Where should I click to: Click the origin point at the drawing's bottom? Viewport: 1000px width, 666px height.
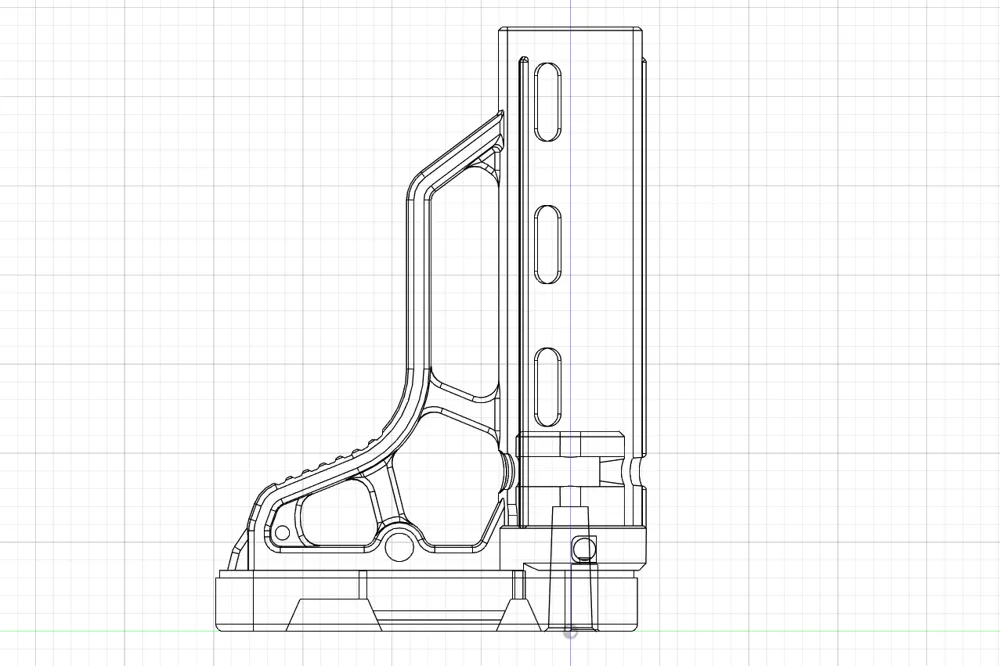570,632
